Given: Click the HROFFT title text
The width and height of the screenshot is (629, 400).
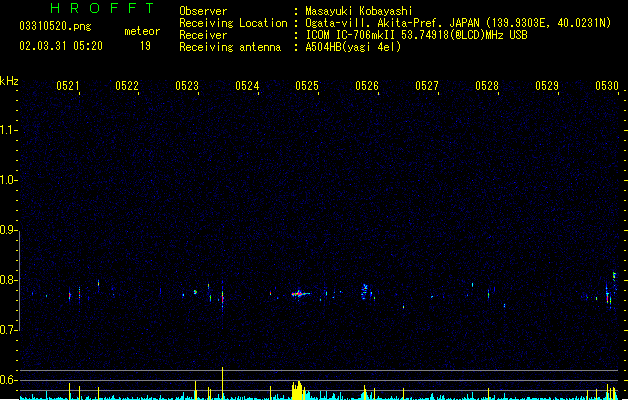Looking at the screenshot, I should click(102, 8).
